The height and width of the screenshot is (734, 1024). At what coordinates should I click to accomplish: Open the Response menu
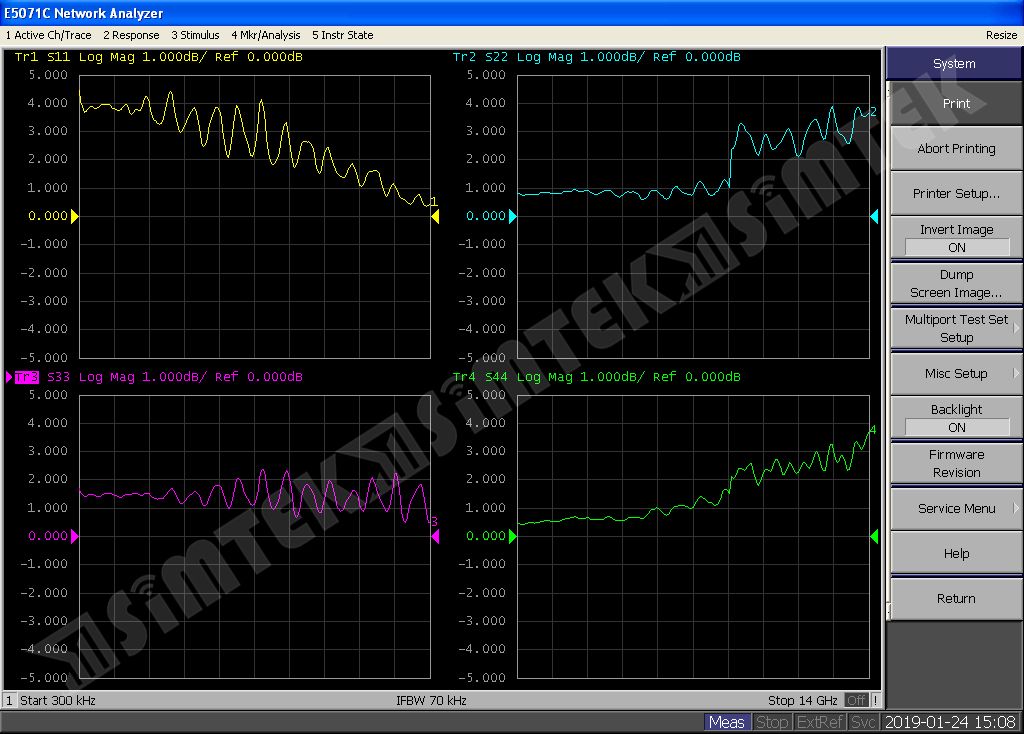pyautogui.click(x=131, y=35)
